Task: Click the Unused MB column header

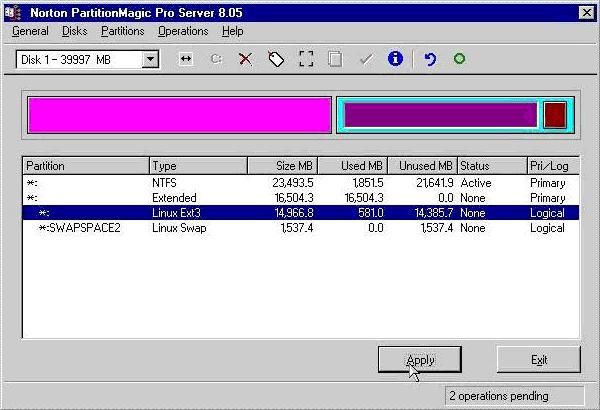Action: tap(422, 166)
